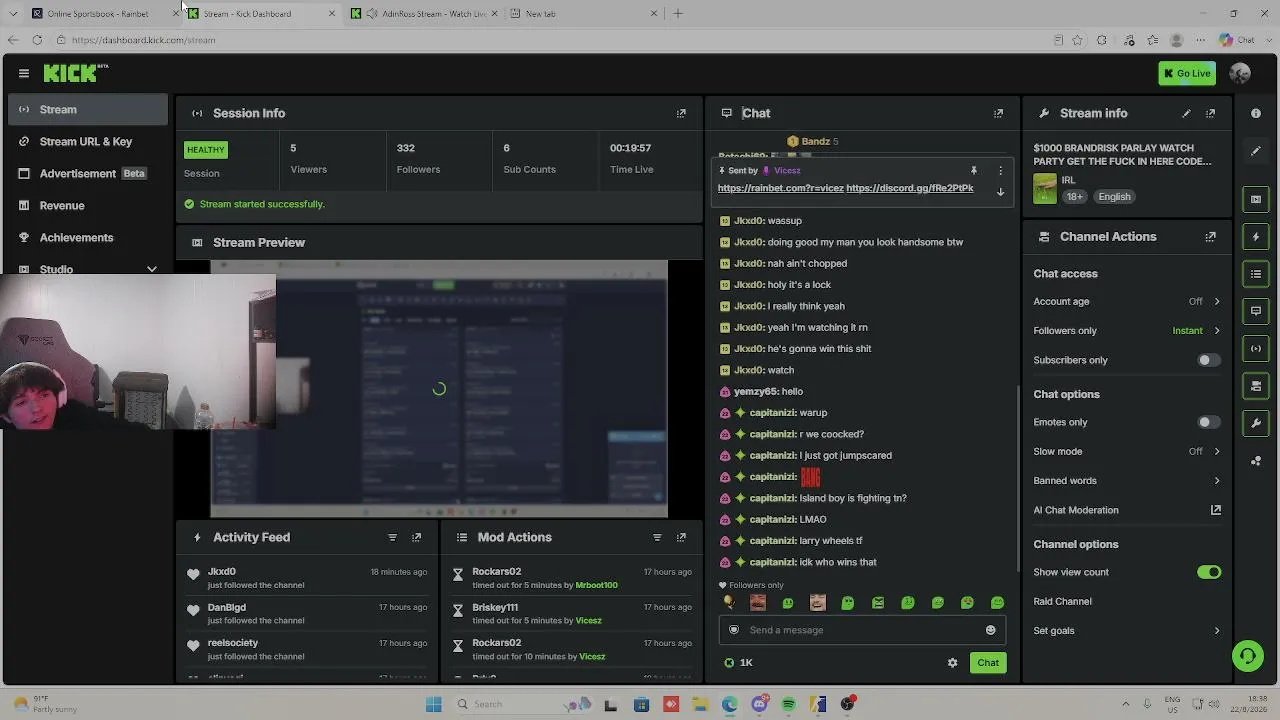Open Followers only options

[1127, 331]
